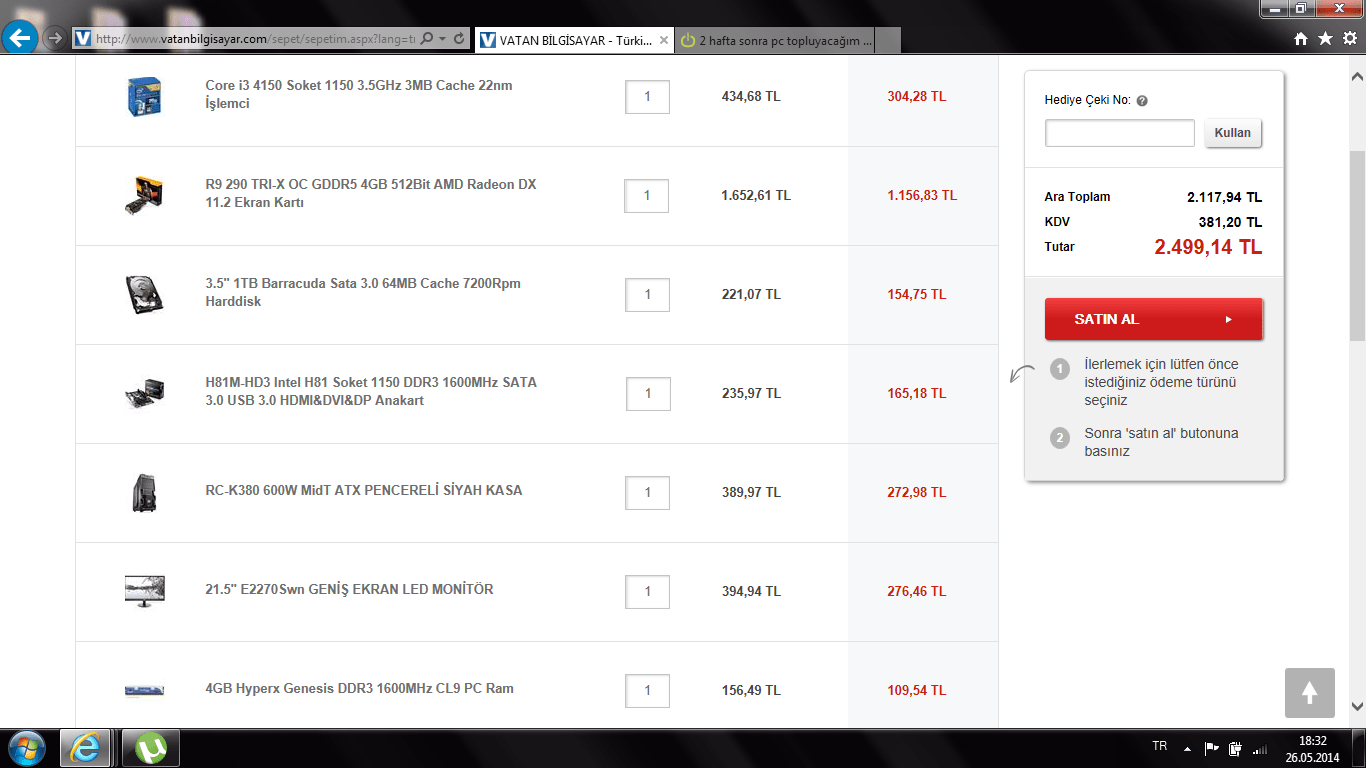This screenshot has height=768, width=1366.
Task: Click the browser forward arrow button
Action: click(56, 39)
